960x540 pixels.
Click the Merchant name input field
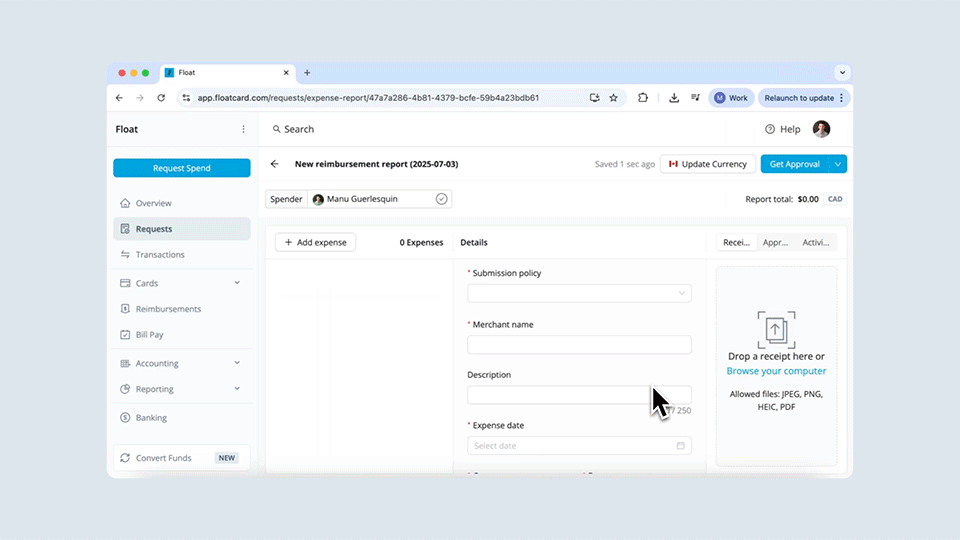pos(579,345)
